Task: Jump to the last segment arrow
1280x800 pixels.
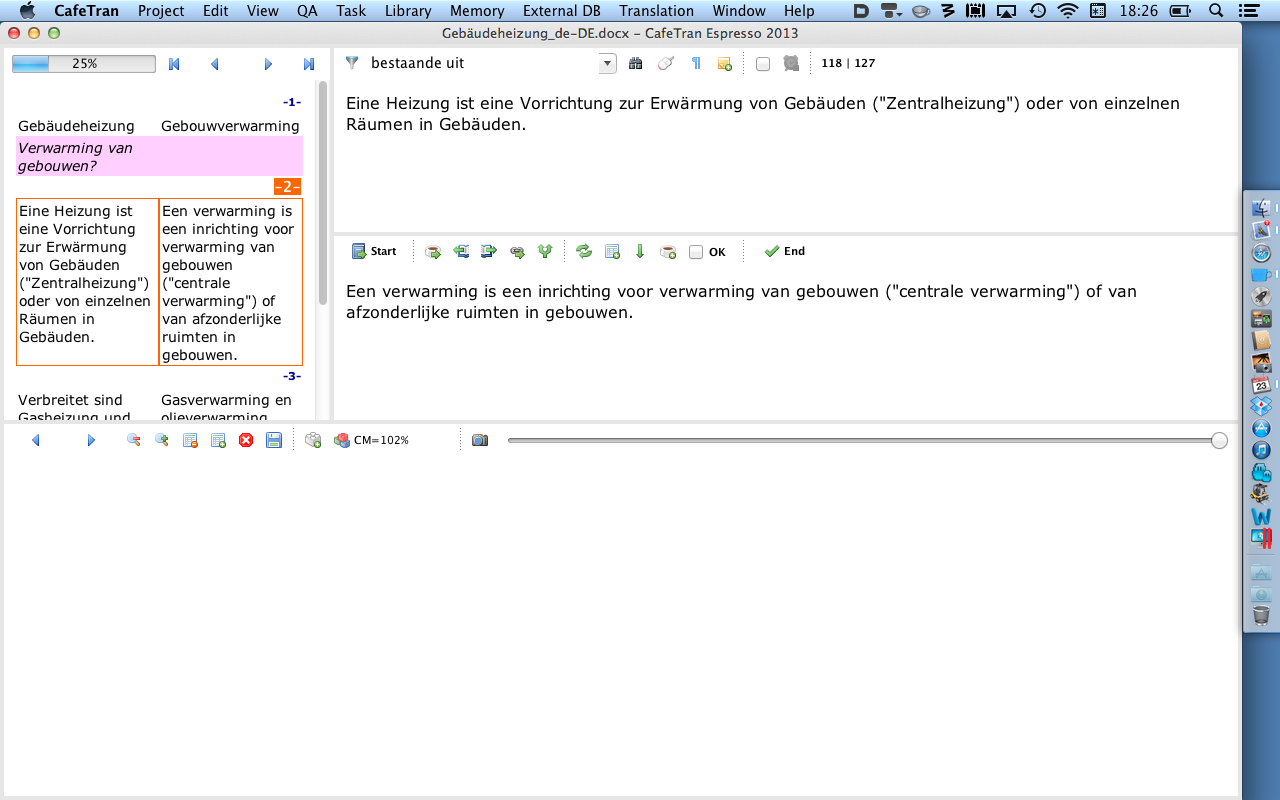Action: [x=309, y=64]
